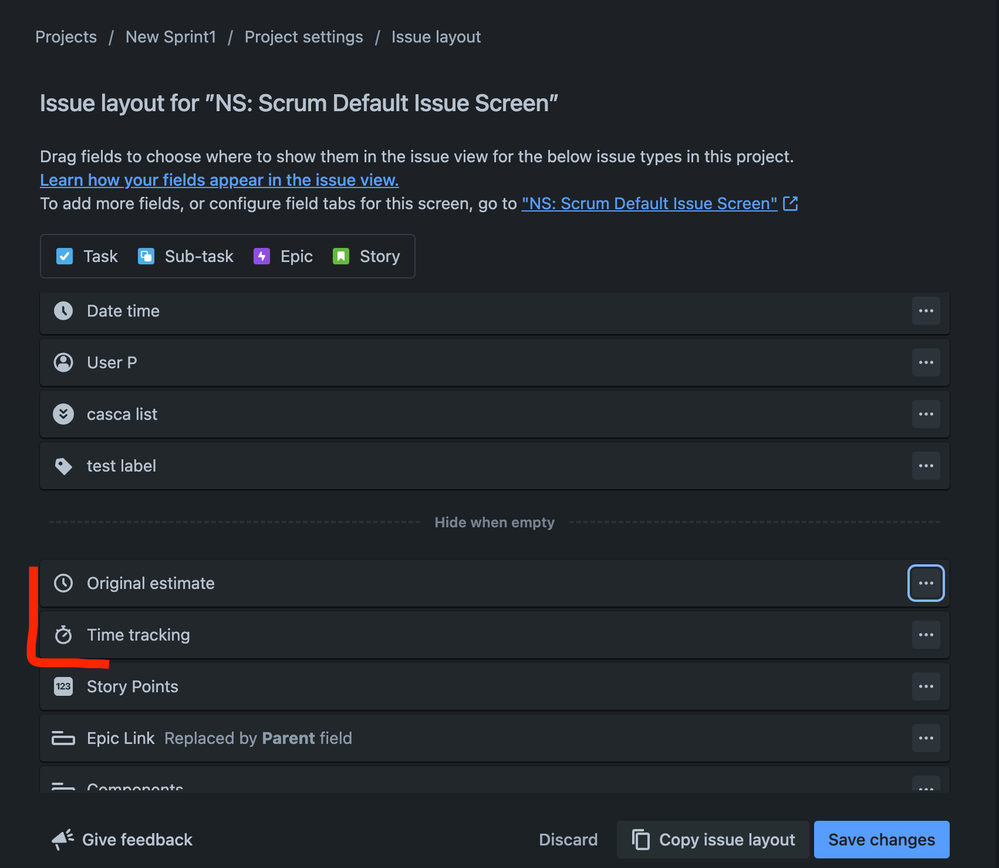This screenshot has width=999, height=868.
Task: Open Projects breadcrumb link
Action: coord(66,37)
